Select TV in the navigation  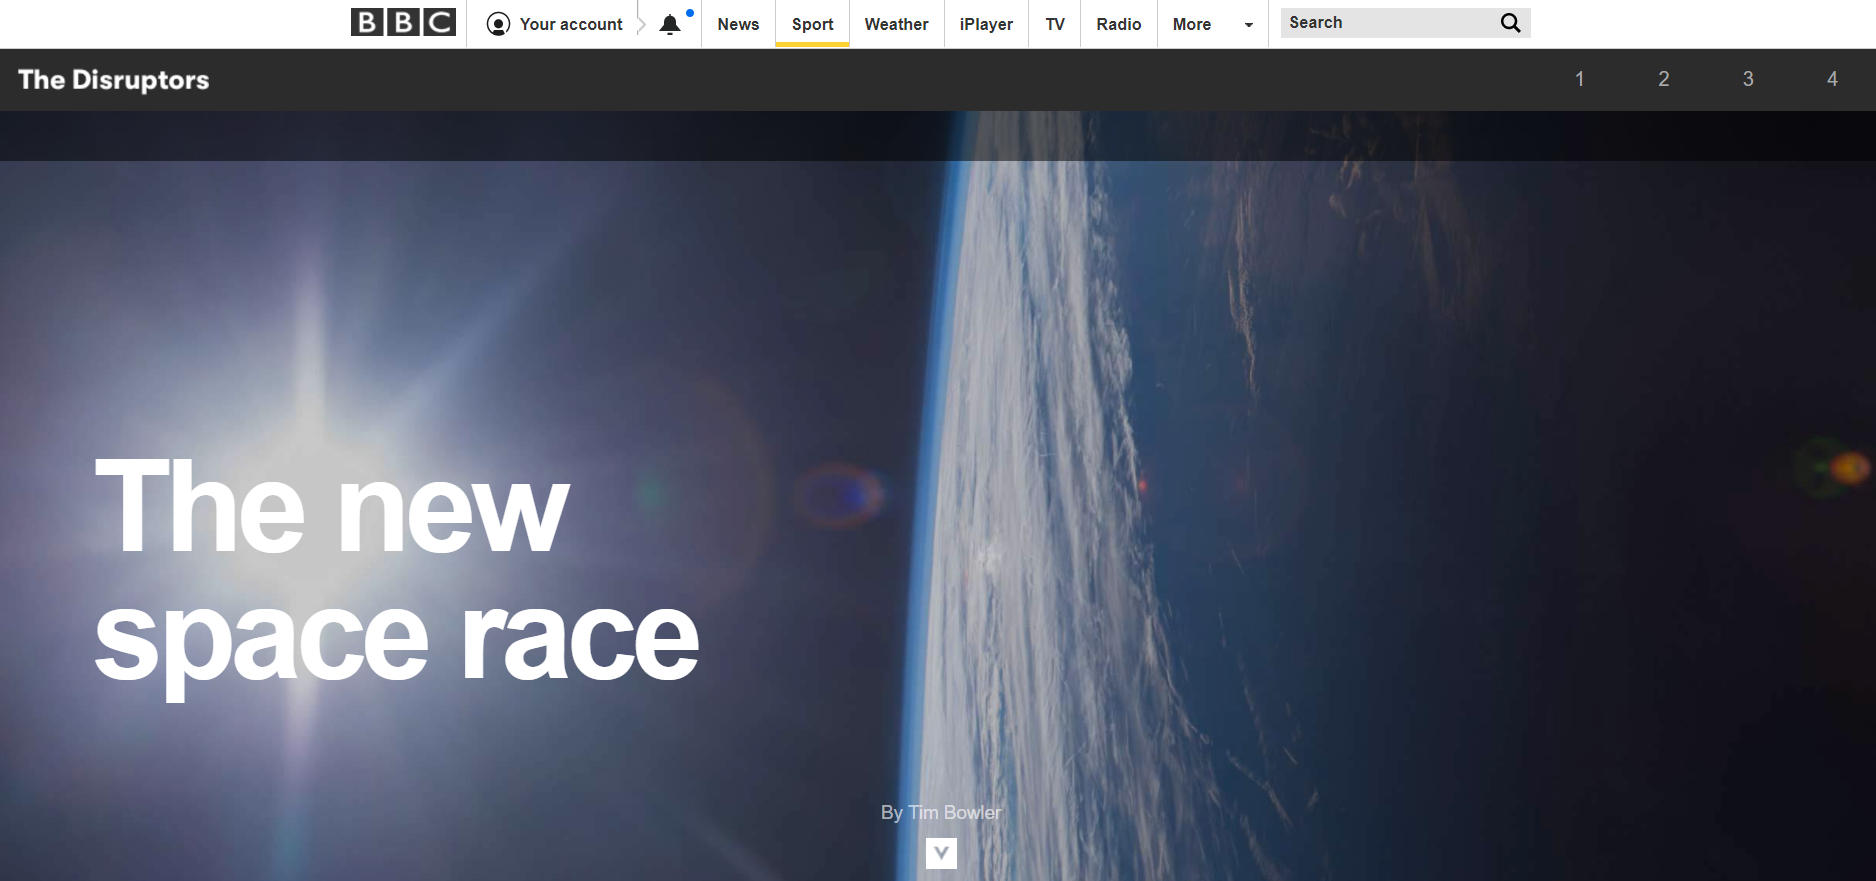click(1055, 24)
